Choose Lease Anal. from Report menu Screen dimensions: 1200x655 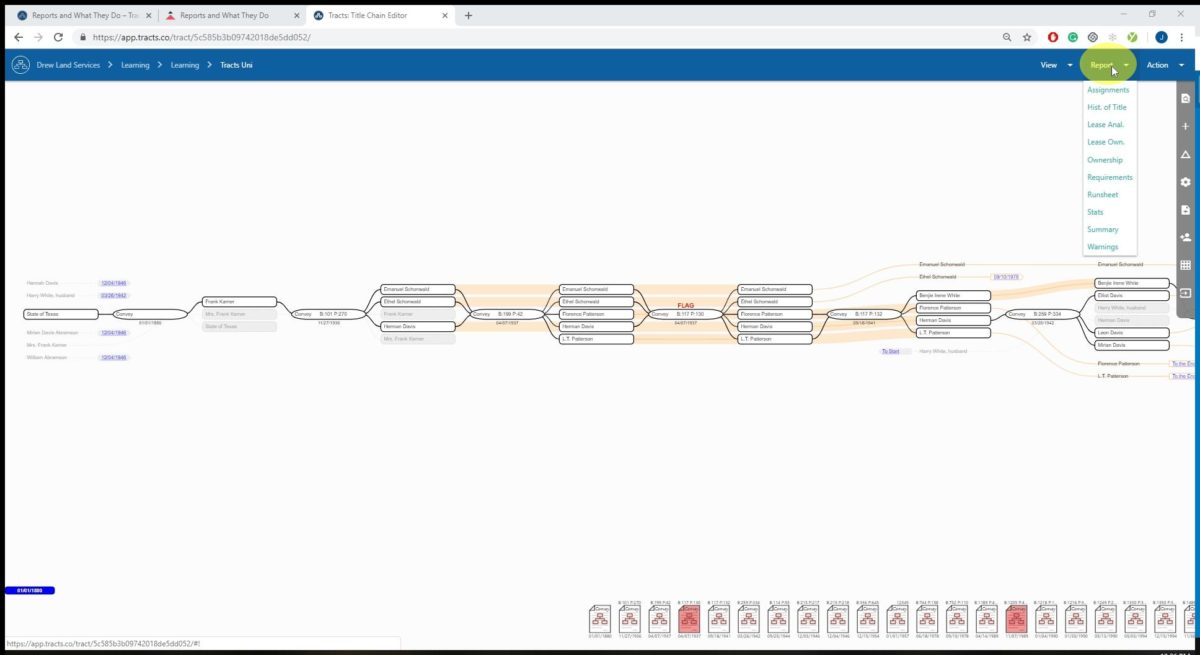coord(1105,125)
